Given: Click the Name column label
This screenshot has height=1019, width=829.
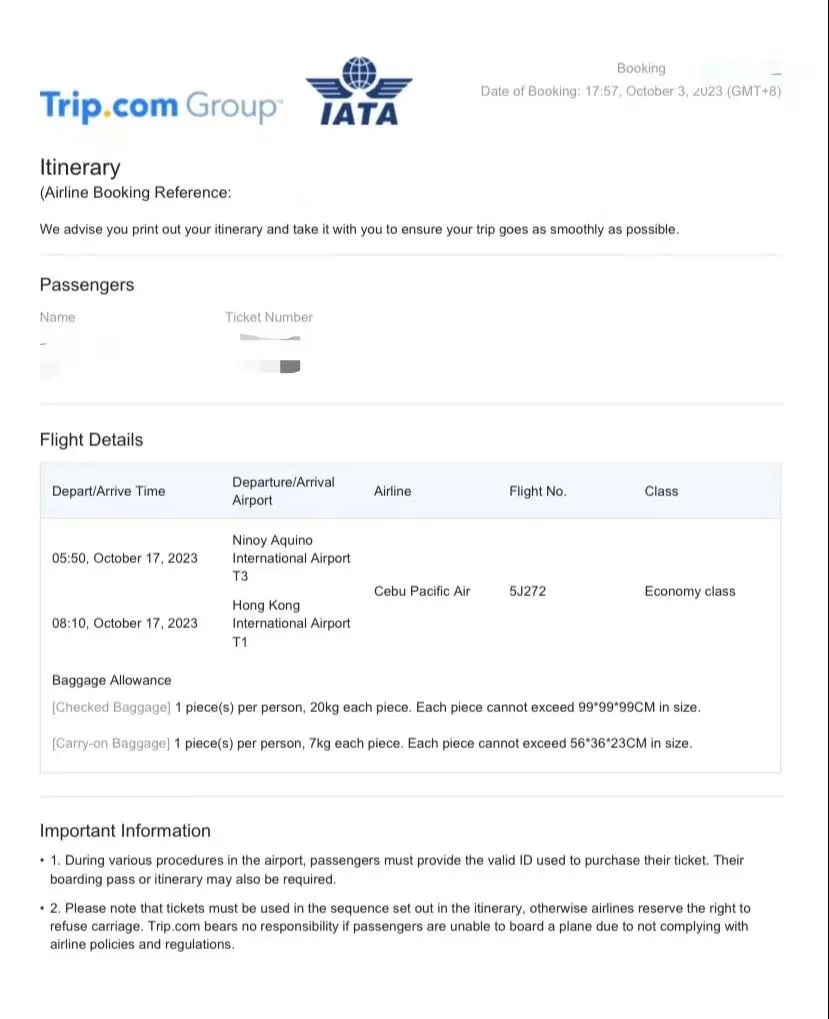Looking at the screenshot, I should click(57, 317).
